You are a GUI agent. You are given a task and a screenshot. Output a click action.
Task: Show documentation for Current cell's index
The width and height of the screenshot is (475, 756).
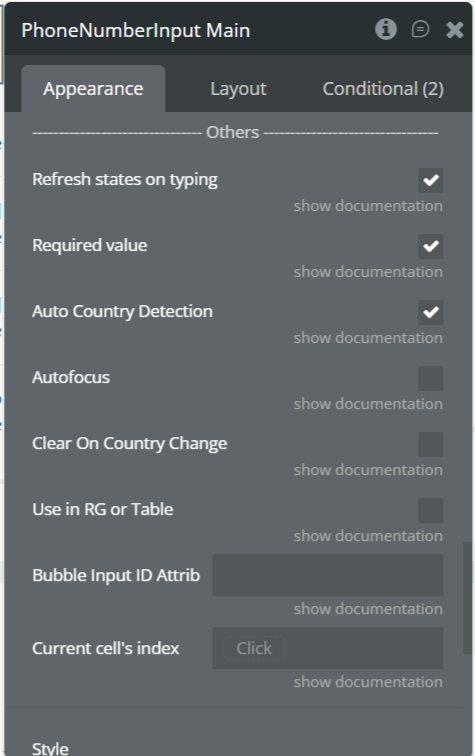coord(368,682)
